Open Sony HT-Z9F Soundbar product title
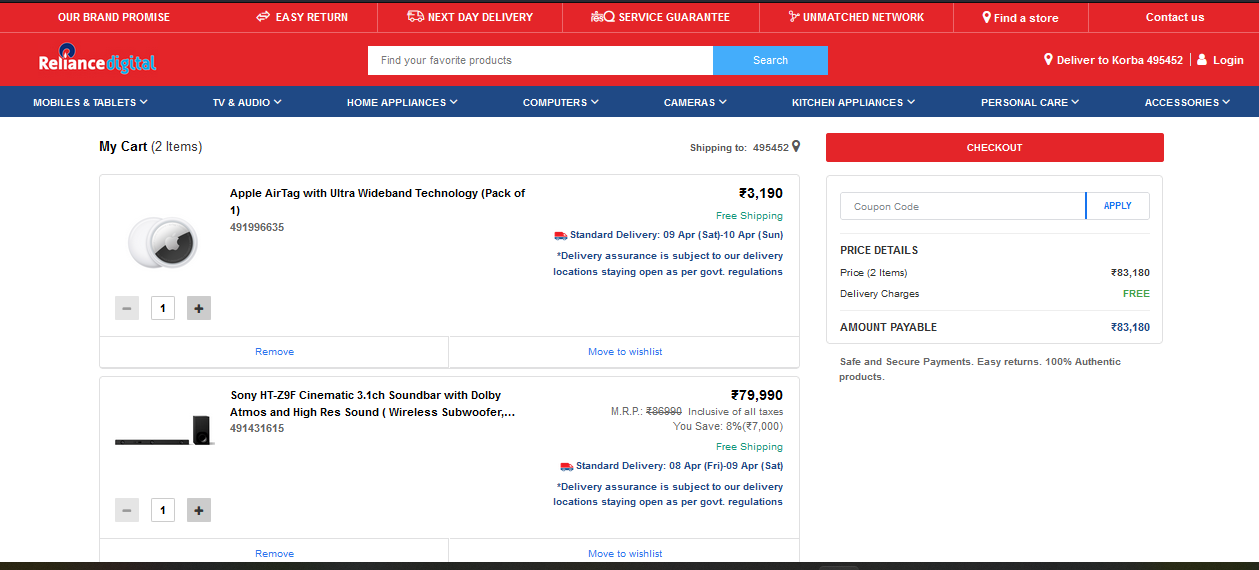This screenshot has height=570, width=1259. [373, 404]
